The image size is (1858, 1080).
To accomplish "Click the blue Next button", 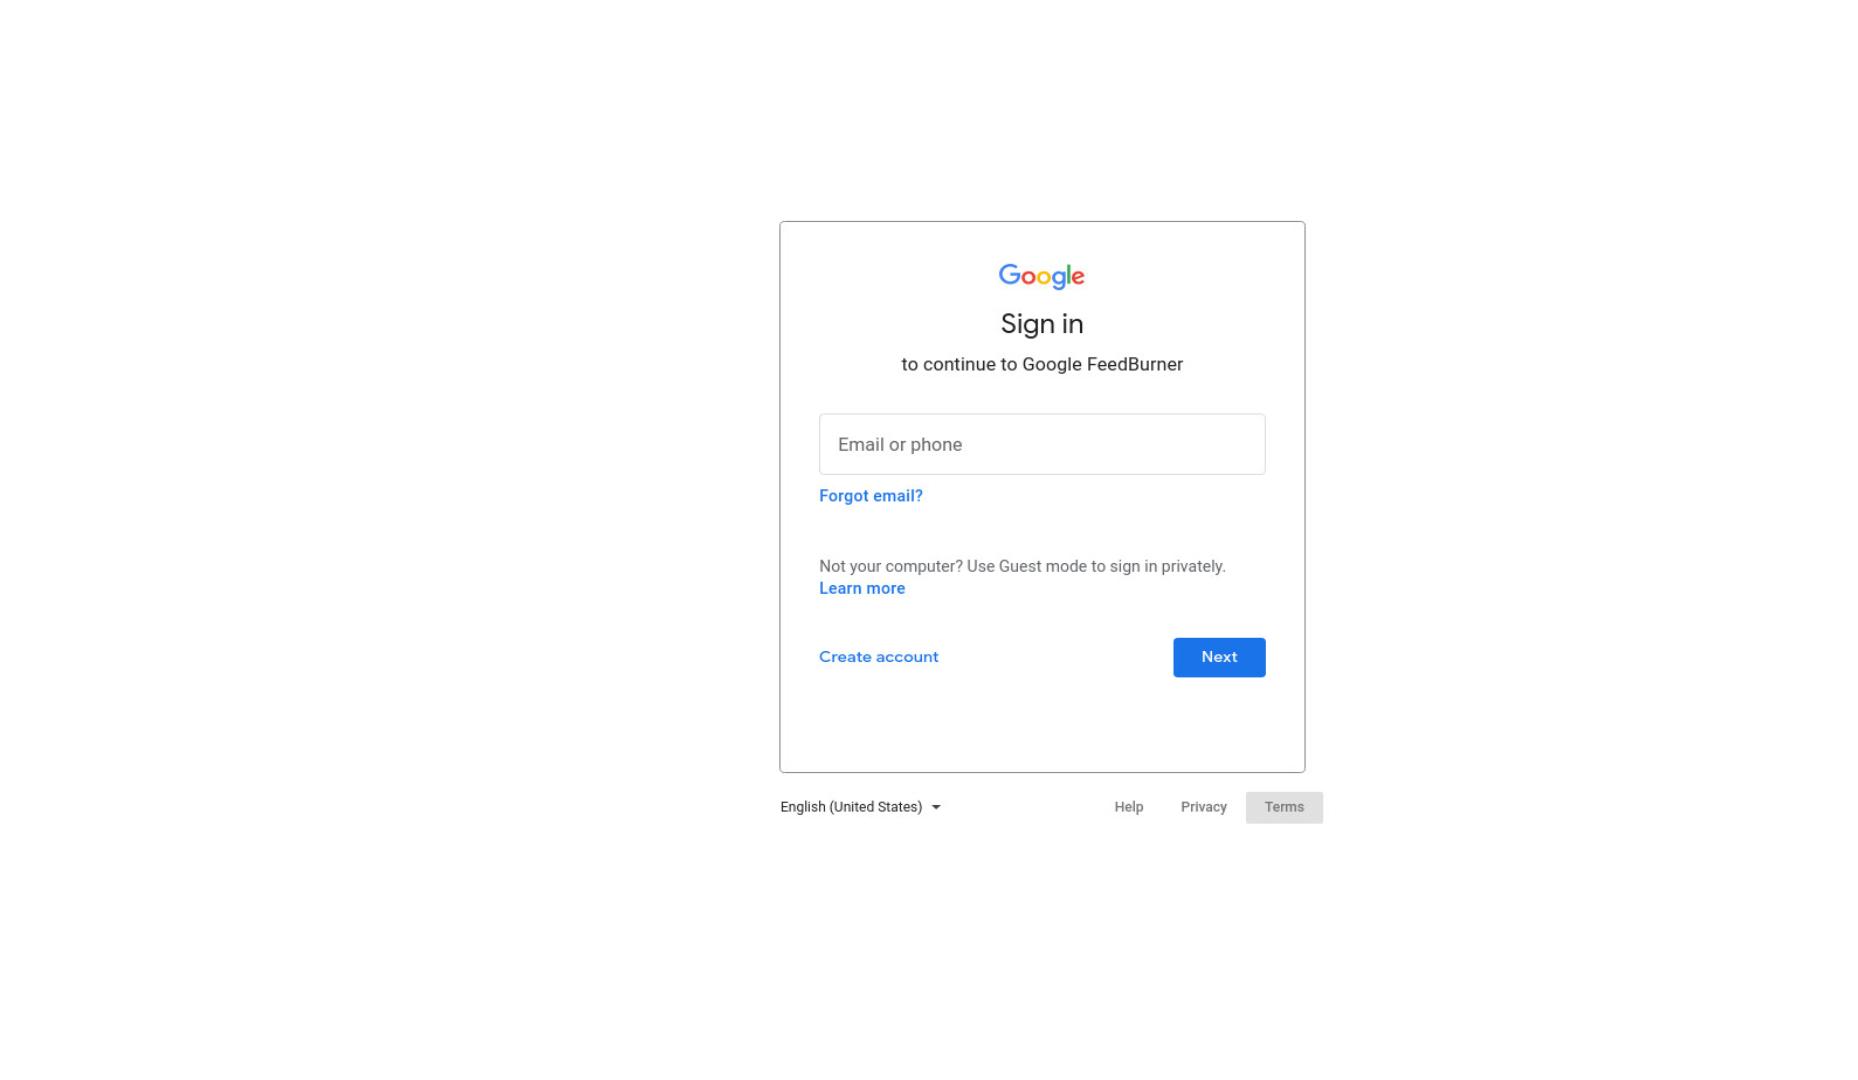I will [1219, 657].
